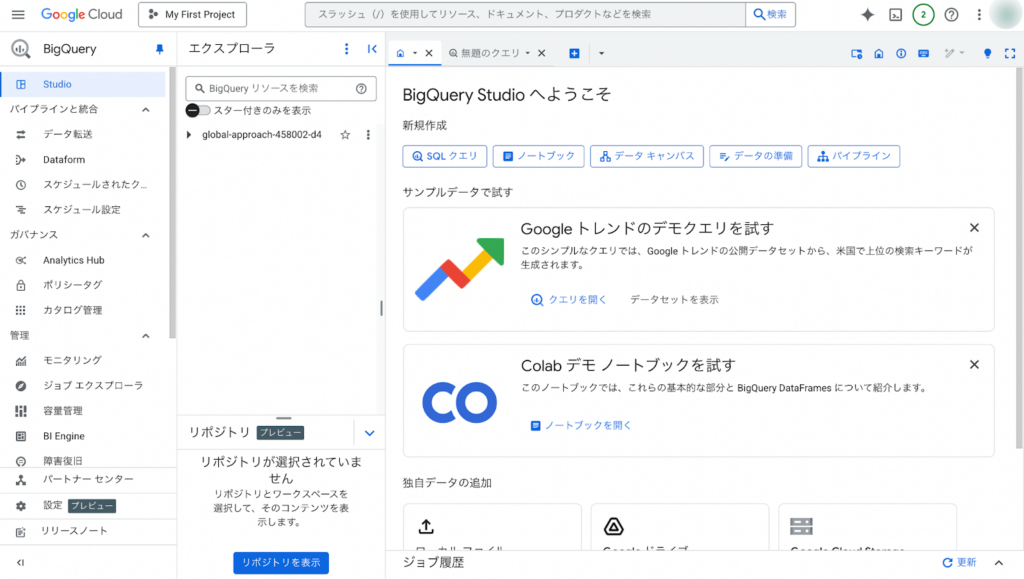Screen dimensions: 1024x579
Task: Switch to the 無題のクエリ tab
Action: [489, 53]
